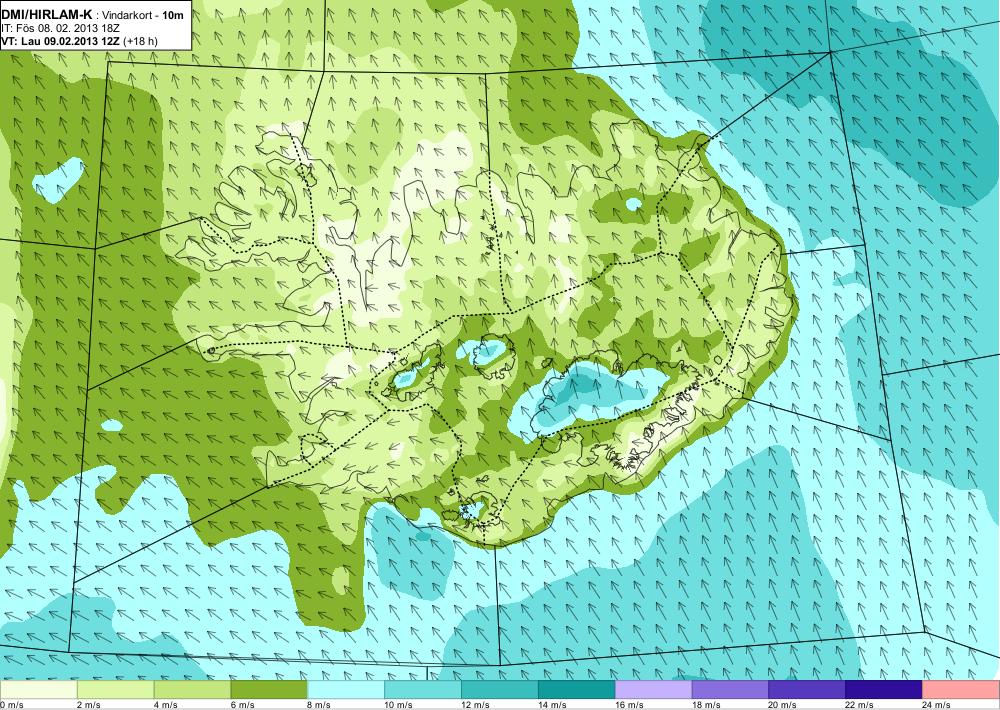Click the dark green 6–8 m/s legend swatch

269,690
